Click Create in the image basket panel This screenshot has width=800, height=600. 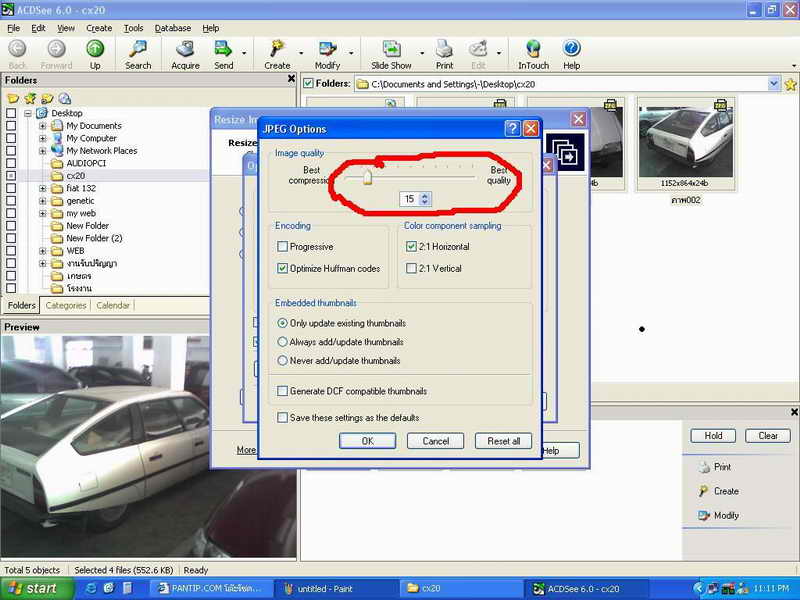pyautogui.click(x=719, y=491)
